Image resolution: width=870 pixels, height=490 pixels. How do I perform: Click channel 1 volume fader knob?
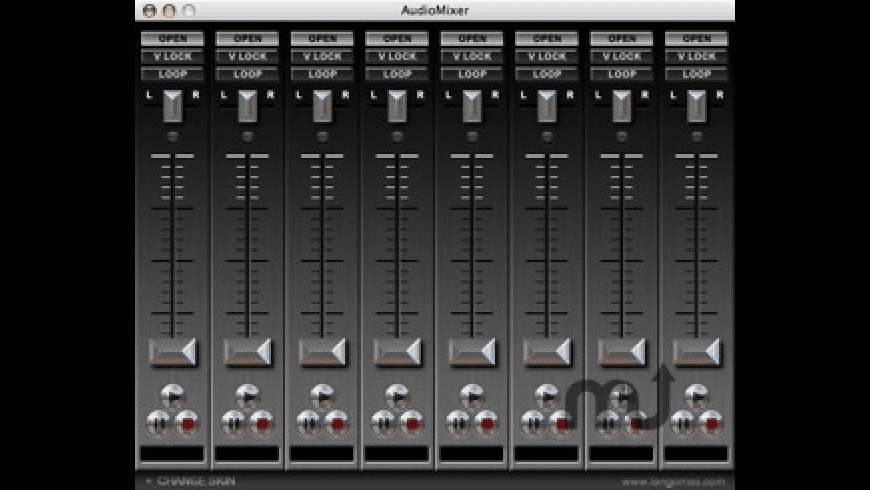(x=173, y=352)
